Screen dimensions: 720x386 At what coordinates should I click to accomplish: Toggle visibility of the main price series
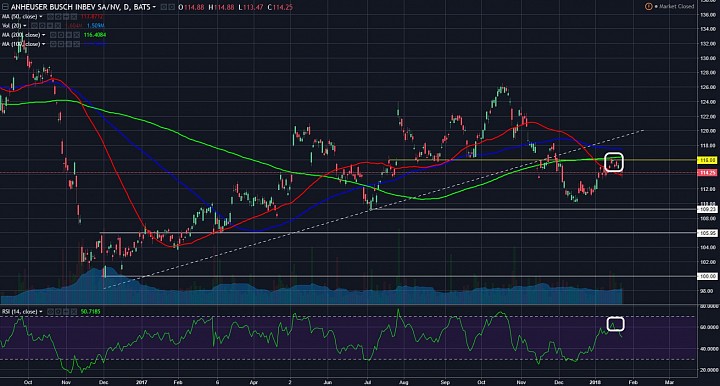pos(164,7)
